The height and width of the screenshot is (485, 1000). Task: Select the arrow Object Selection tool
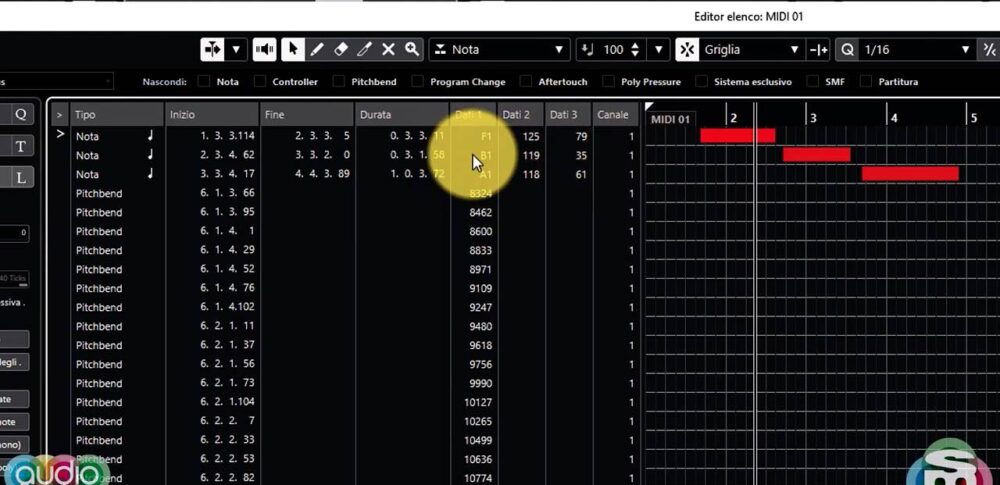click(x=293, y=50)
